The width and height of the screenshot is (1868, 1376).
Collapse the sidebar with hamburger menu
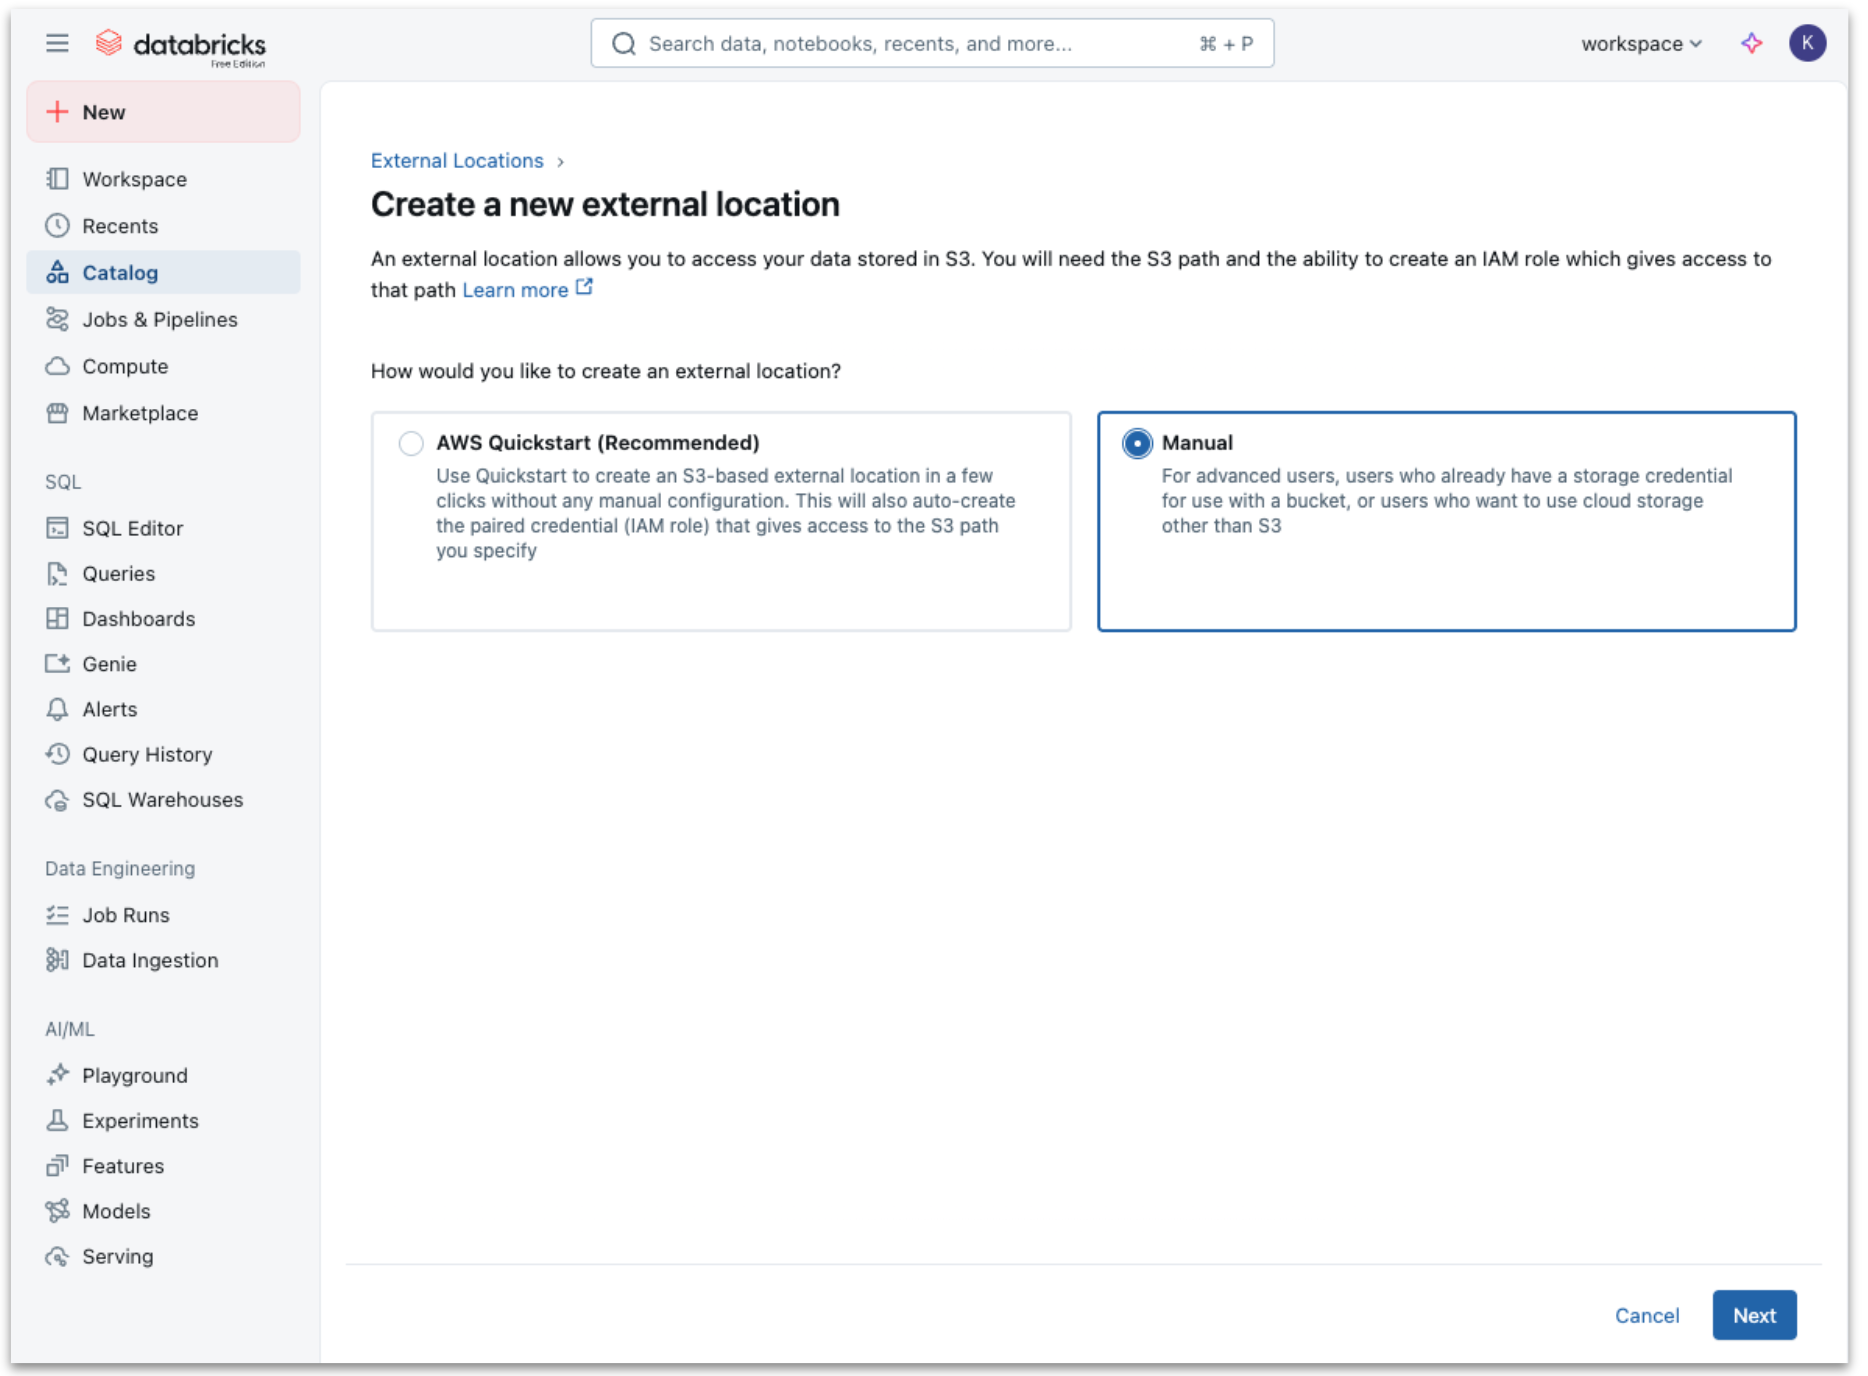57,43
